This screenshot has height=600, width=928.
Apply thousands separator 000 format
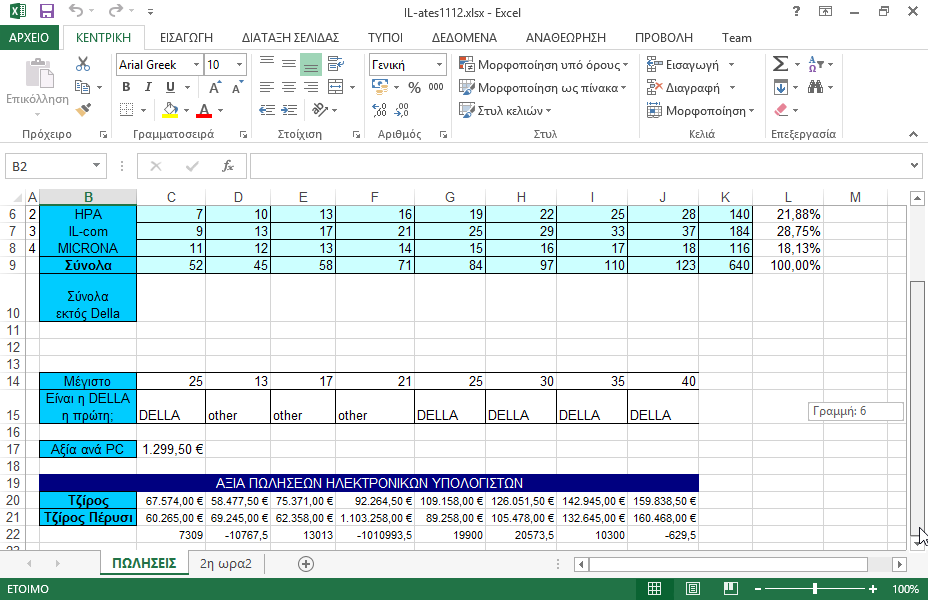pyautogui.click(x=436, y=87)
